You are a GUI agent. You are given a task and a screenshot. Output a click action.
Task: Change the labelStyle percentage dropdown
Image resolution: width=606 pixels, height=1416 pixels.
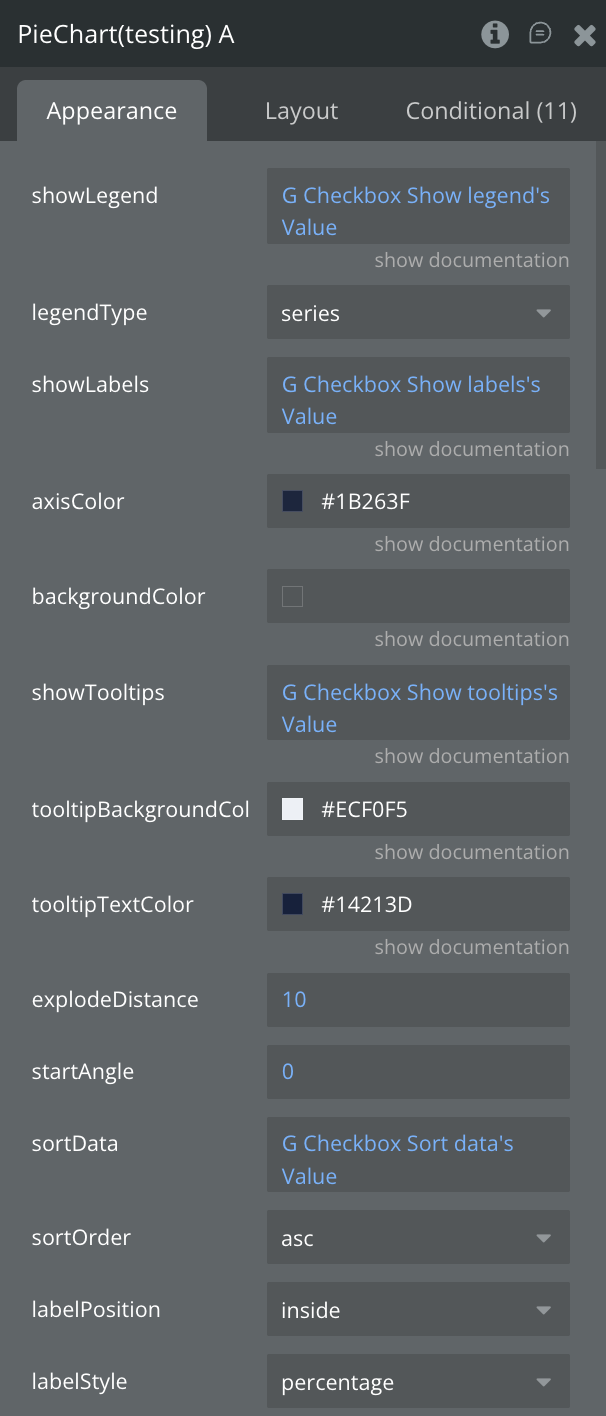point(418,1382)
